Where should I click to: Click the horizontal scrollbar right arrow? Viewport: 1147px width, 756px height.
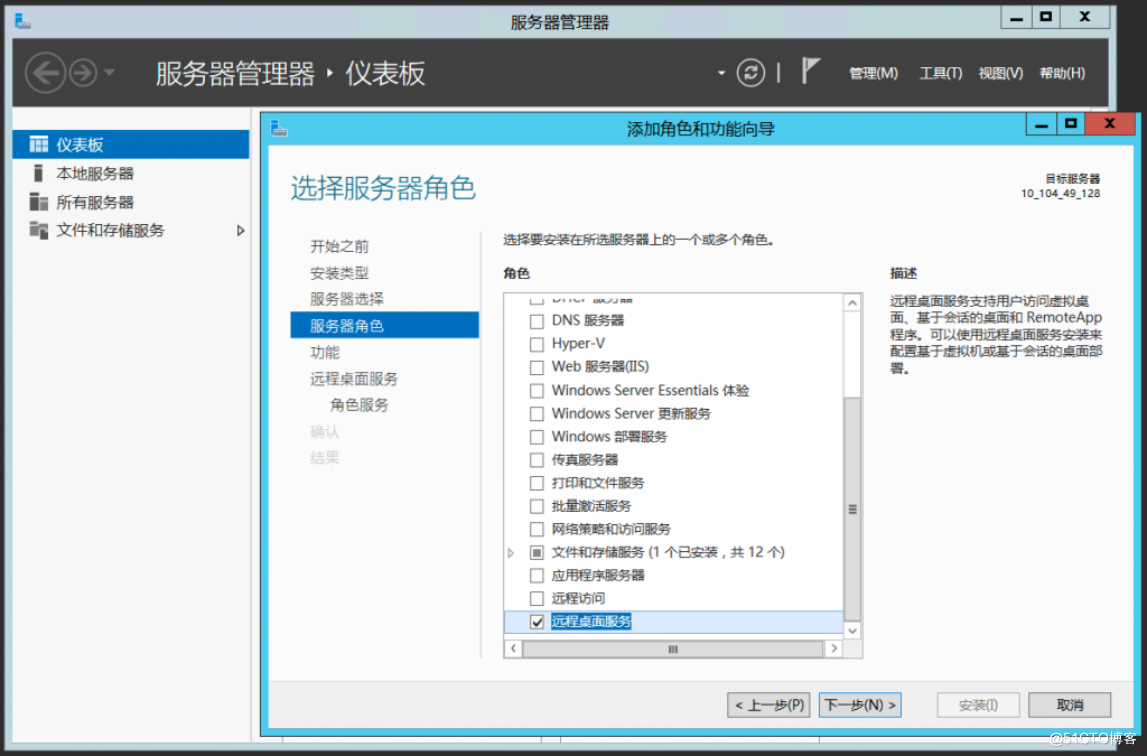coord(834,648)
